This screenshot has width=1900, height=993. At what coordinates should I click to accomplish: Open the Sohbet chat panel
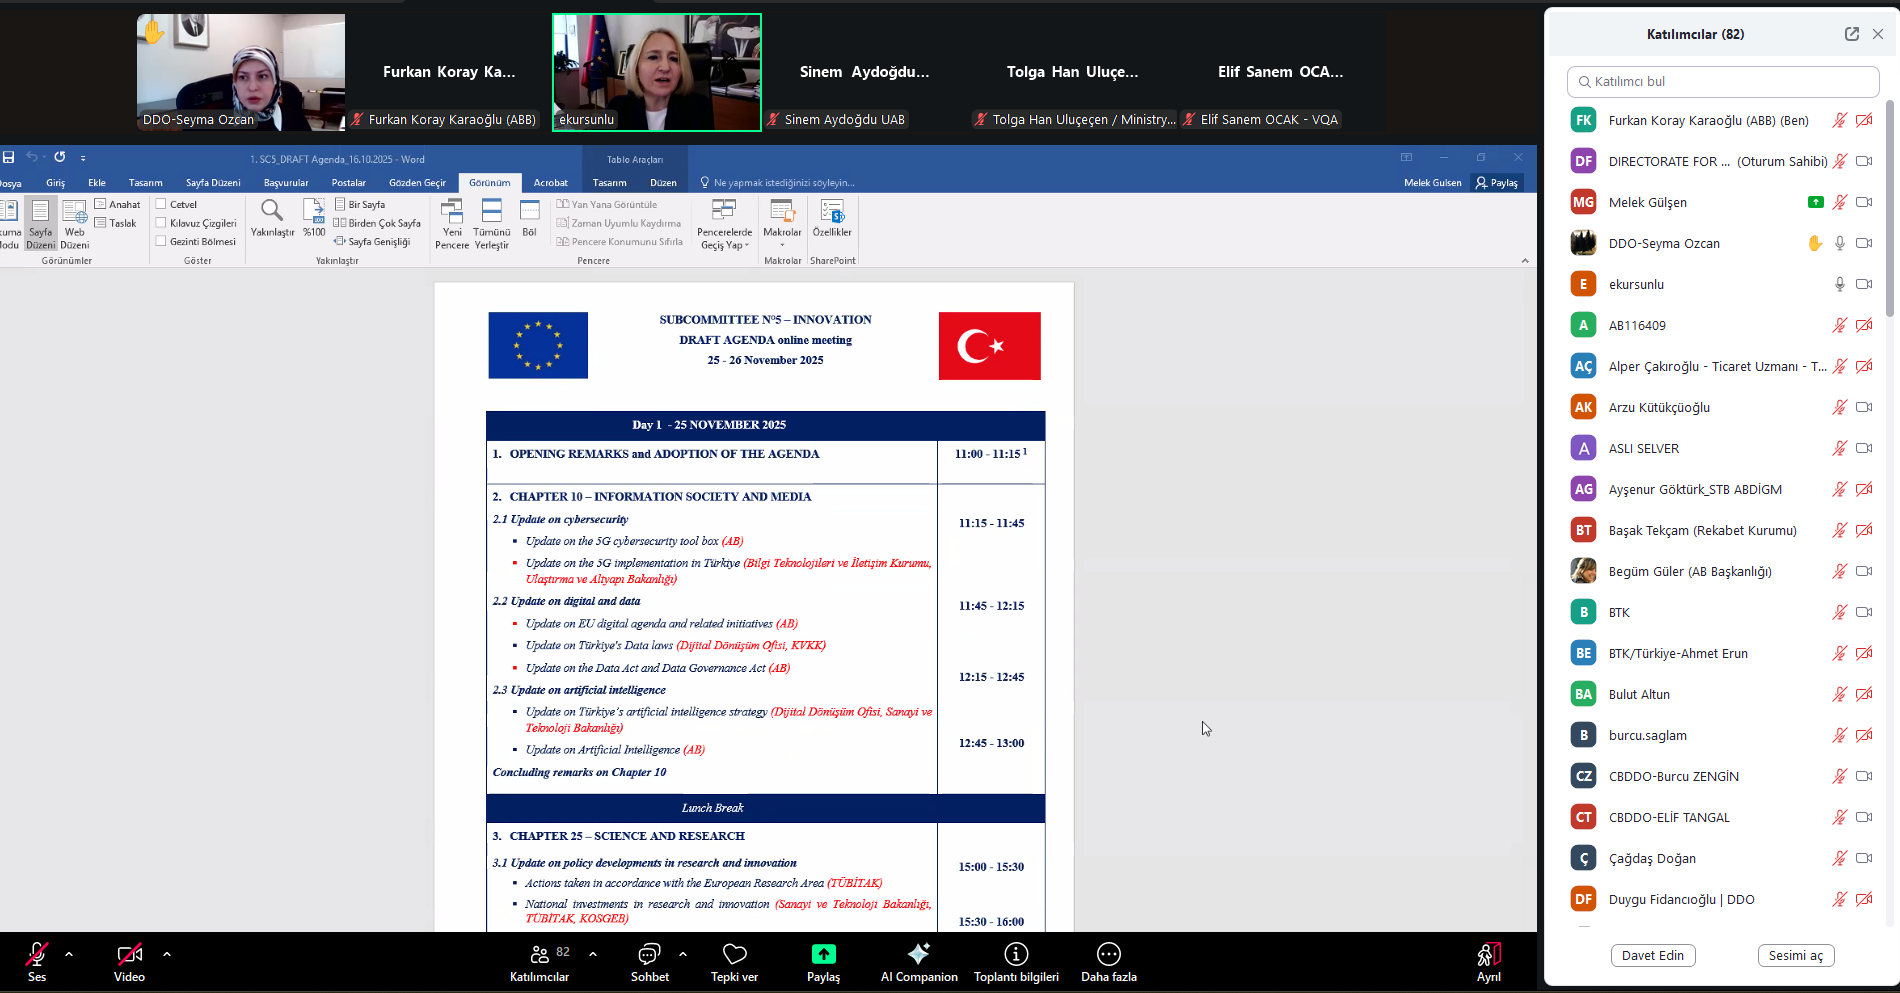point(649,954)
